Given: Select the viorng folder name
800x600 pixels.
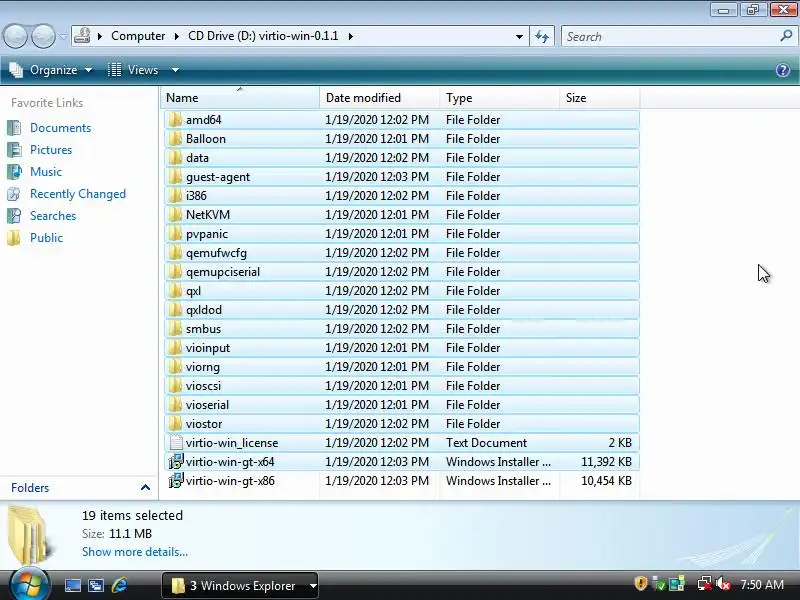Looking at the screenshot, I should (x=203, y=367).
